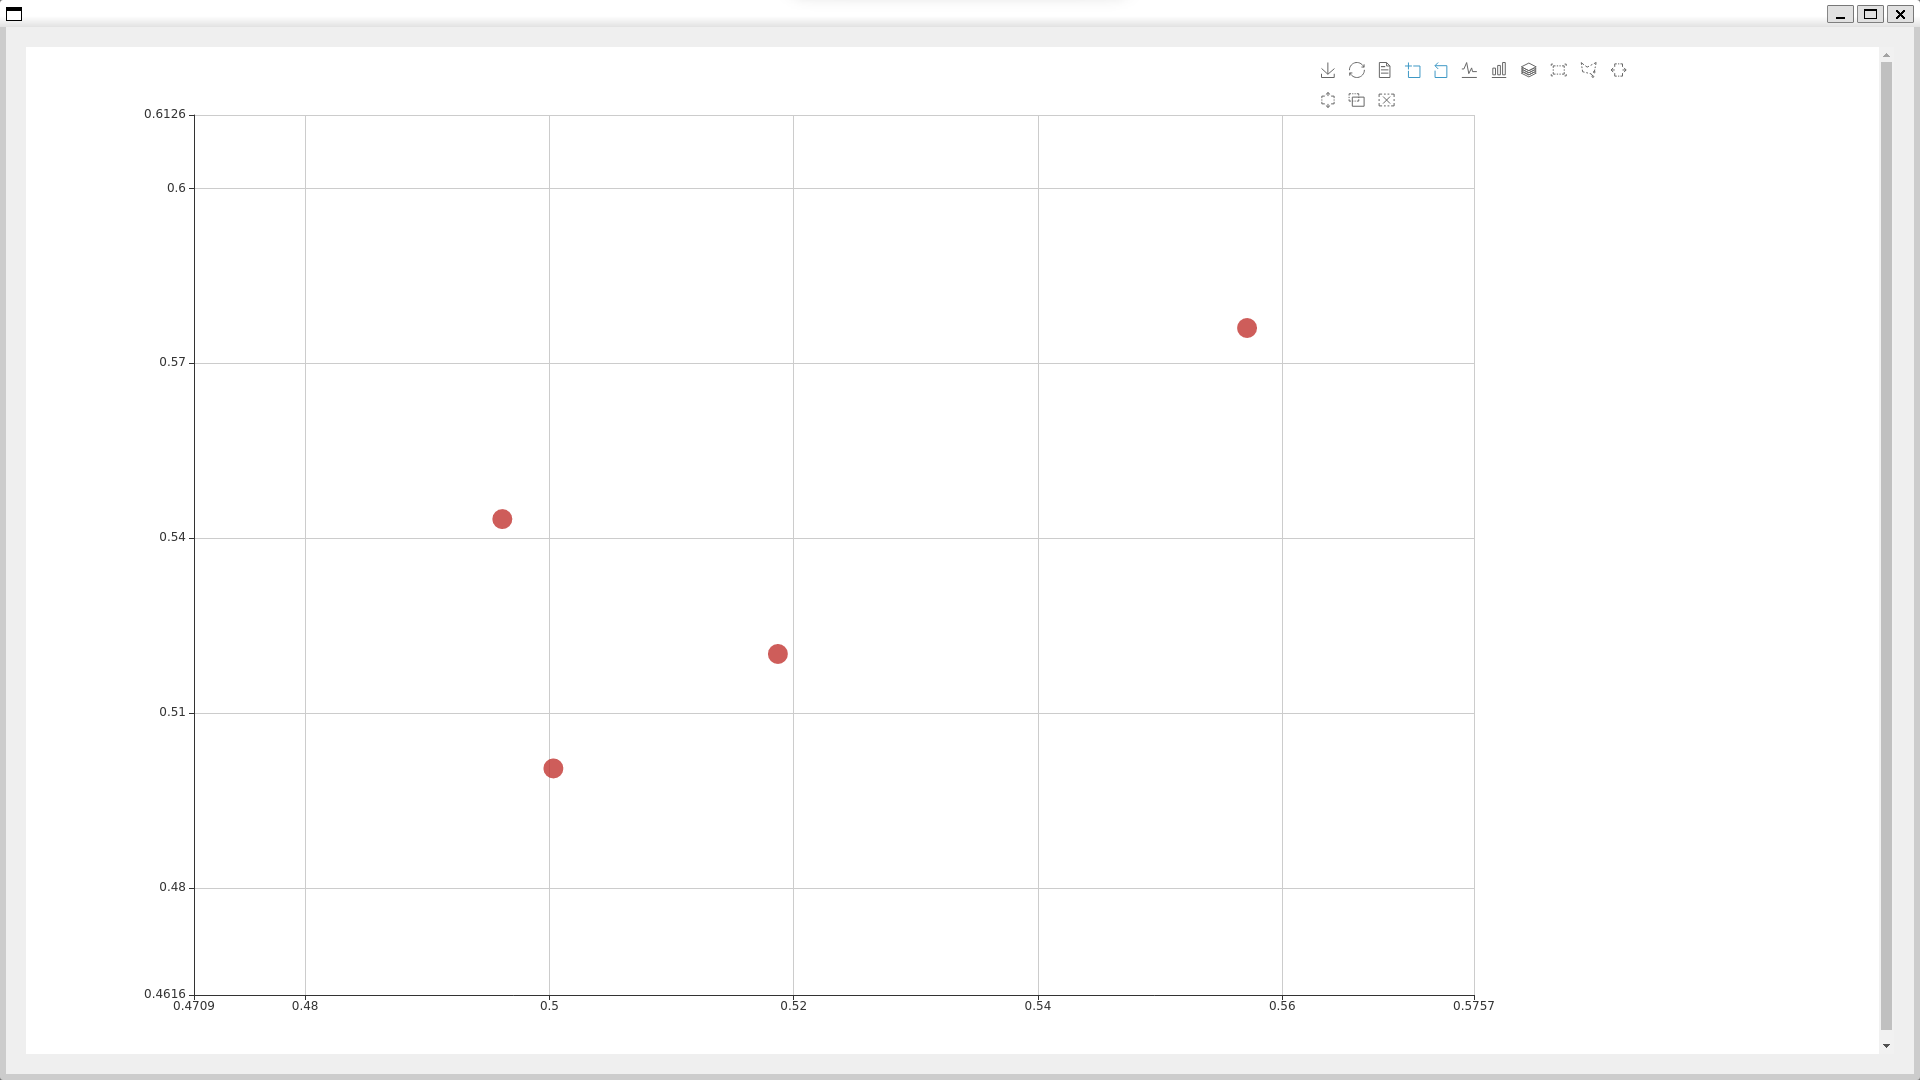Viewport: 1920px width, 1080px height.
Task: Click the clear selection brush icon
Action: [x=1387, y=100]
